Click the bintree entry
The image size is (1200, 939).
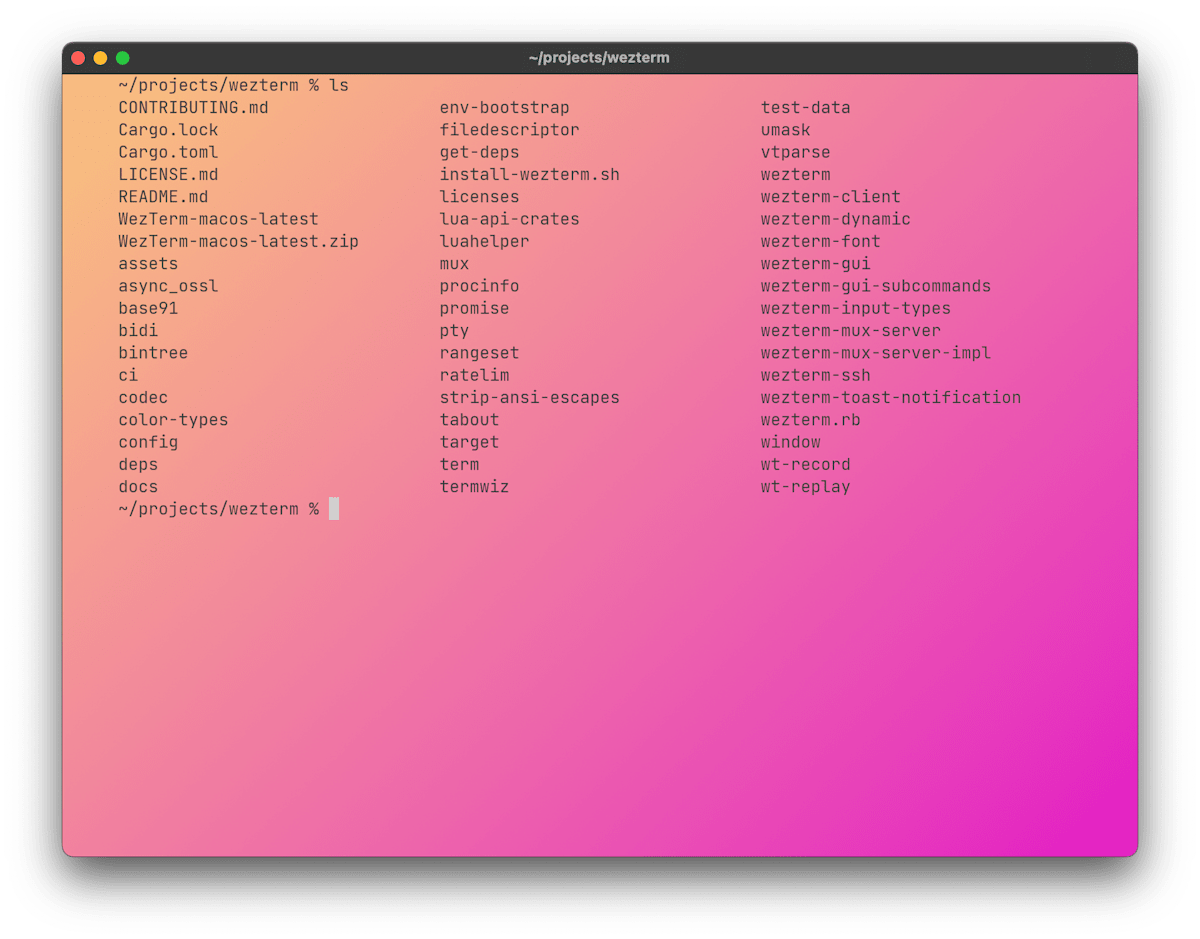pos(153,353)
